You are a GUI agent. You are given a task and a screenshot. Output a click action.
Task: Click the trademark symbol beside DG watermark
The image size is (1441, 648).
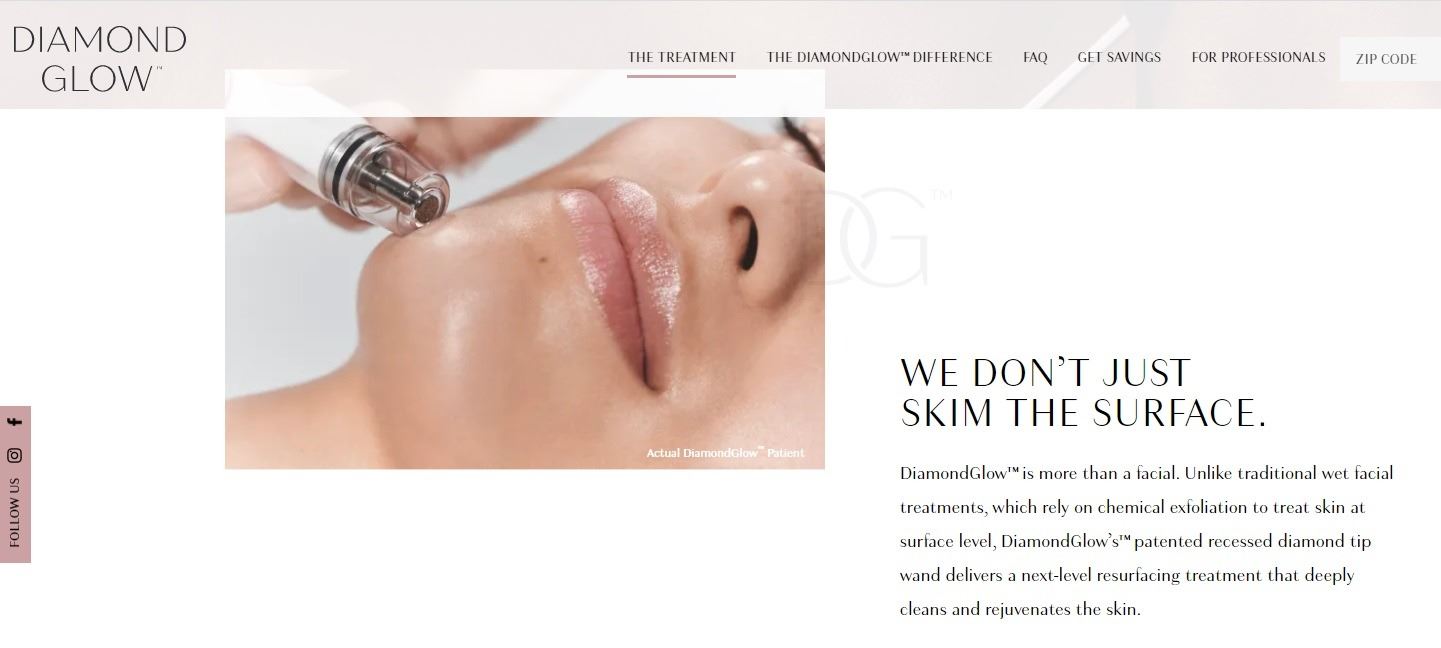coord(940,195)
